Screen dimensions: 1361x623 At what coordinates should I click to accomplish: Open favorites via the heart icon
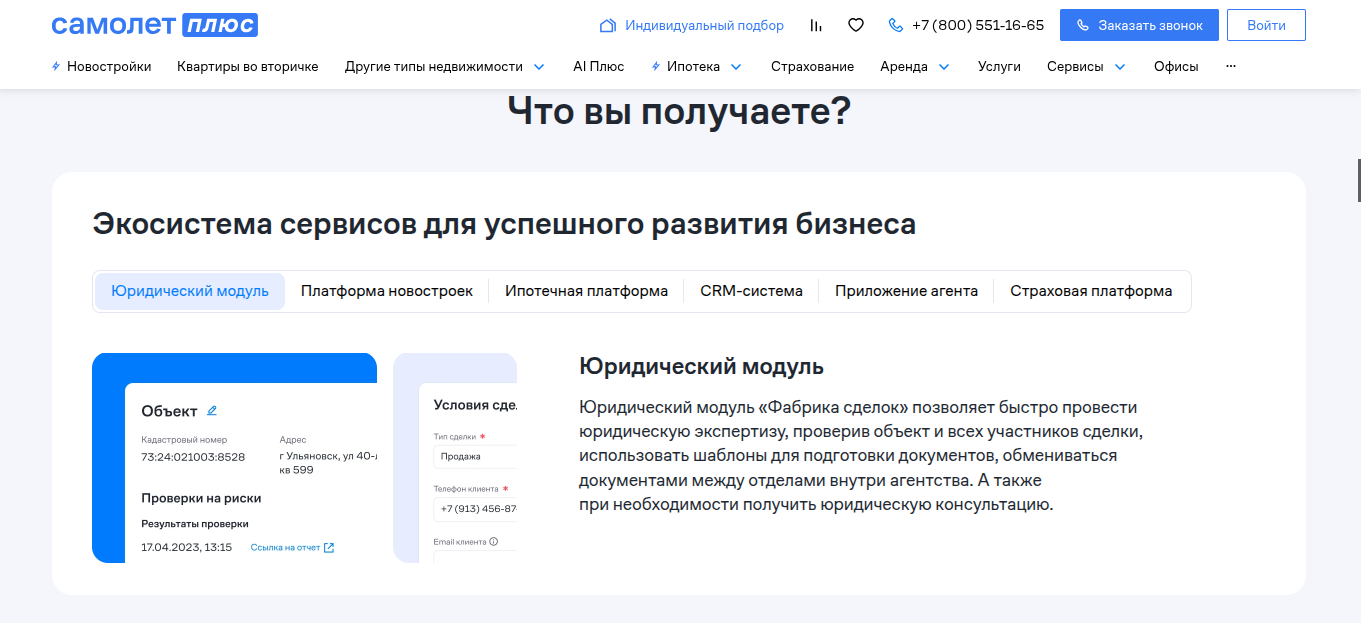coord(855,25)
